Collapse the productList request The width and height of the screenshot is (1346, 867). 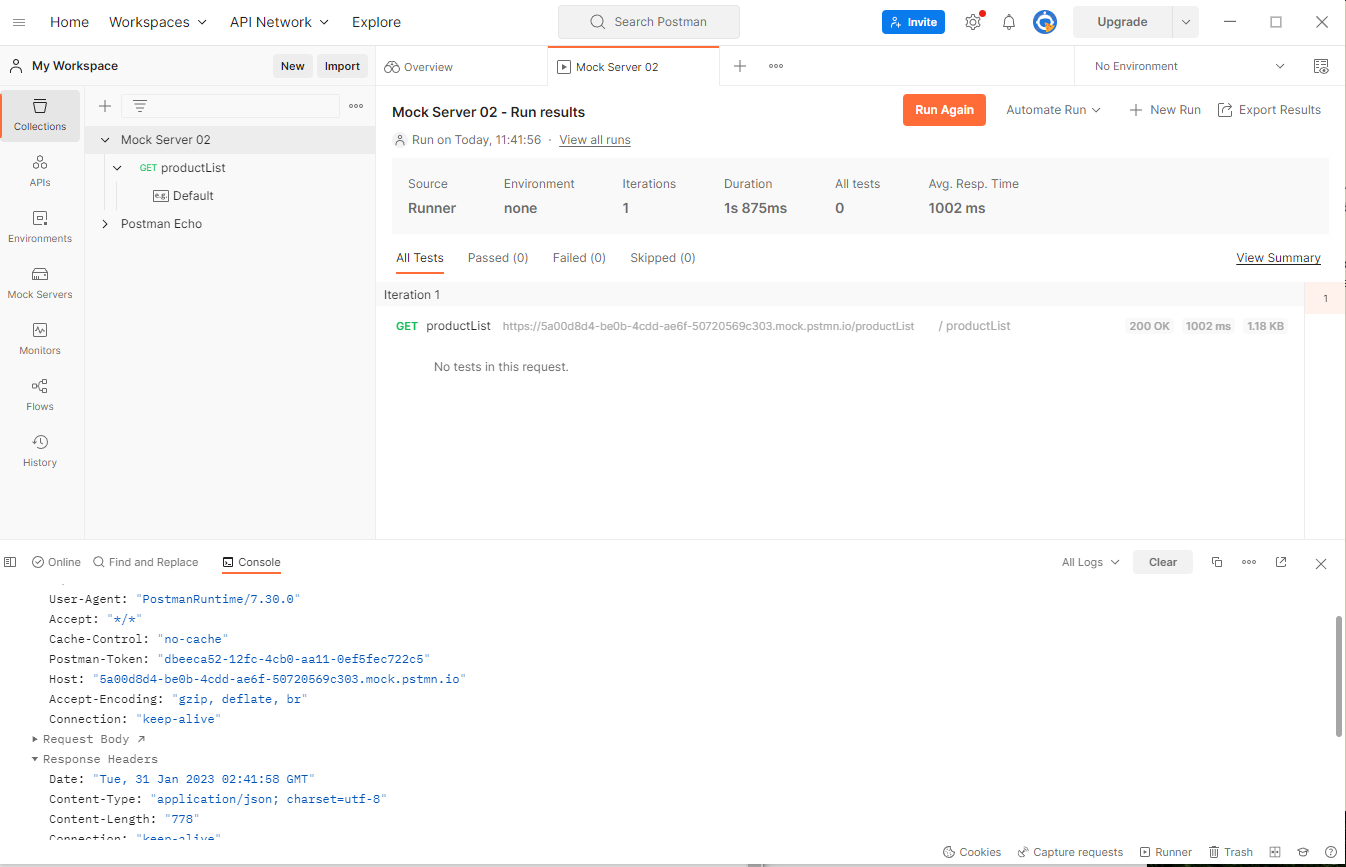click(118, 168)
